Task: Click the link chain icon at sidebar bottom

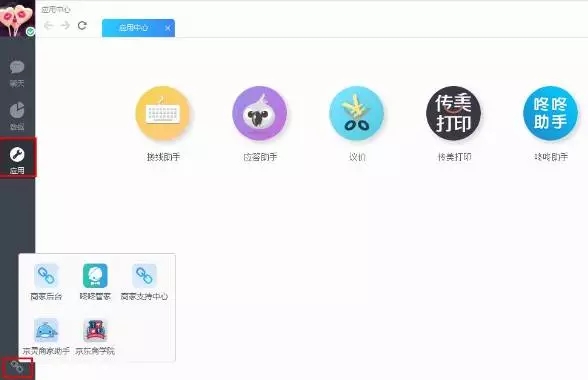Action: point(17,367)
